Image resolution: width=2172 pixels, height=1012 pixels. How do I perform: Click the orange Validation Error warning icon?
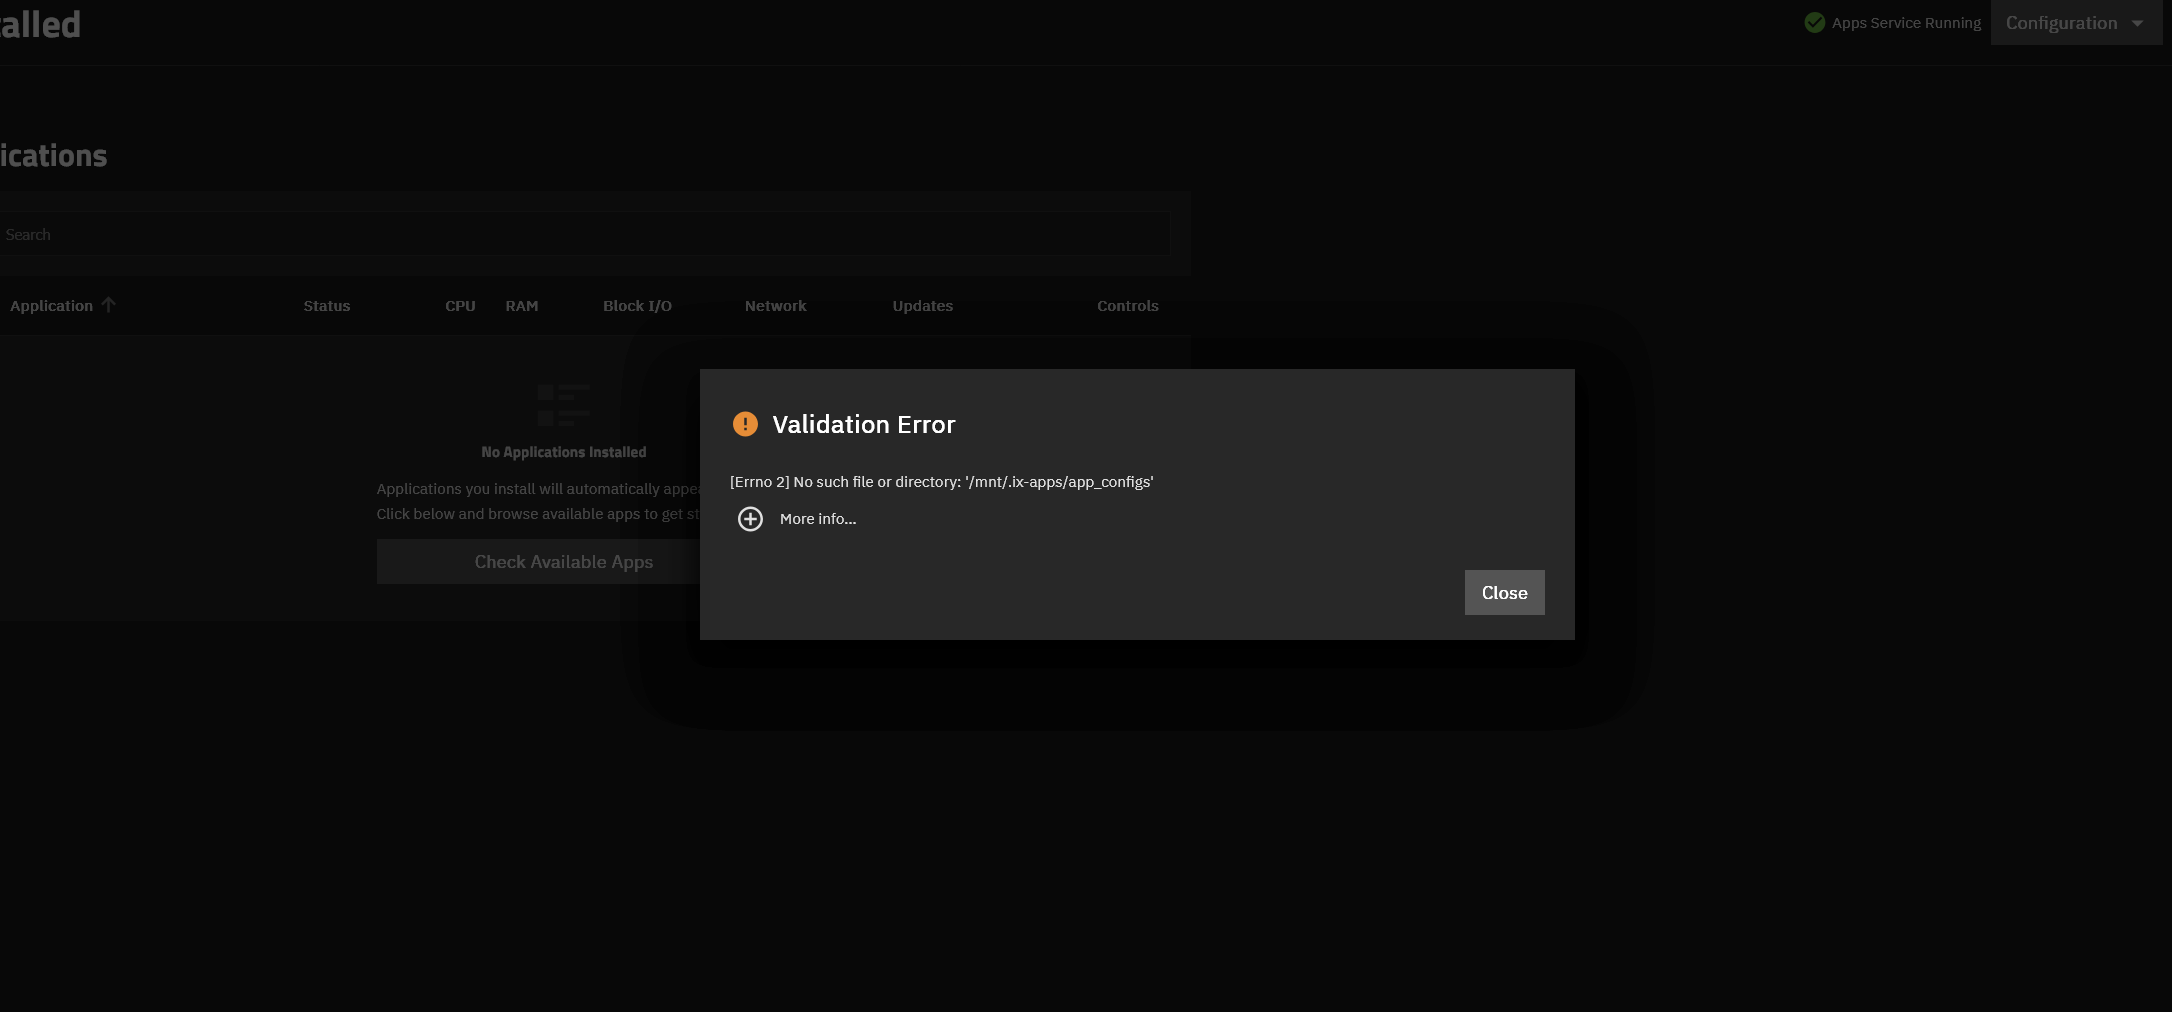point(745,424)
